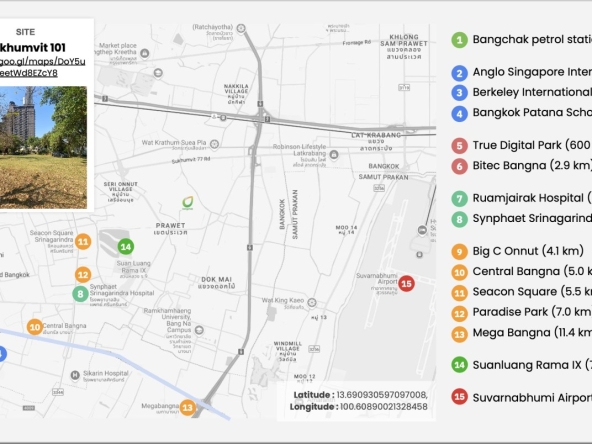Click the 'Bangchak petrol station' legend text
Image resolution: width=592 pixels, height=444 pixels.
pos(532,39)
